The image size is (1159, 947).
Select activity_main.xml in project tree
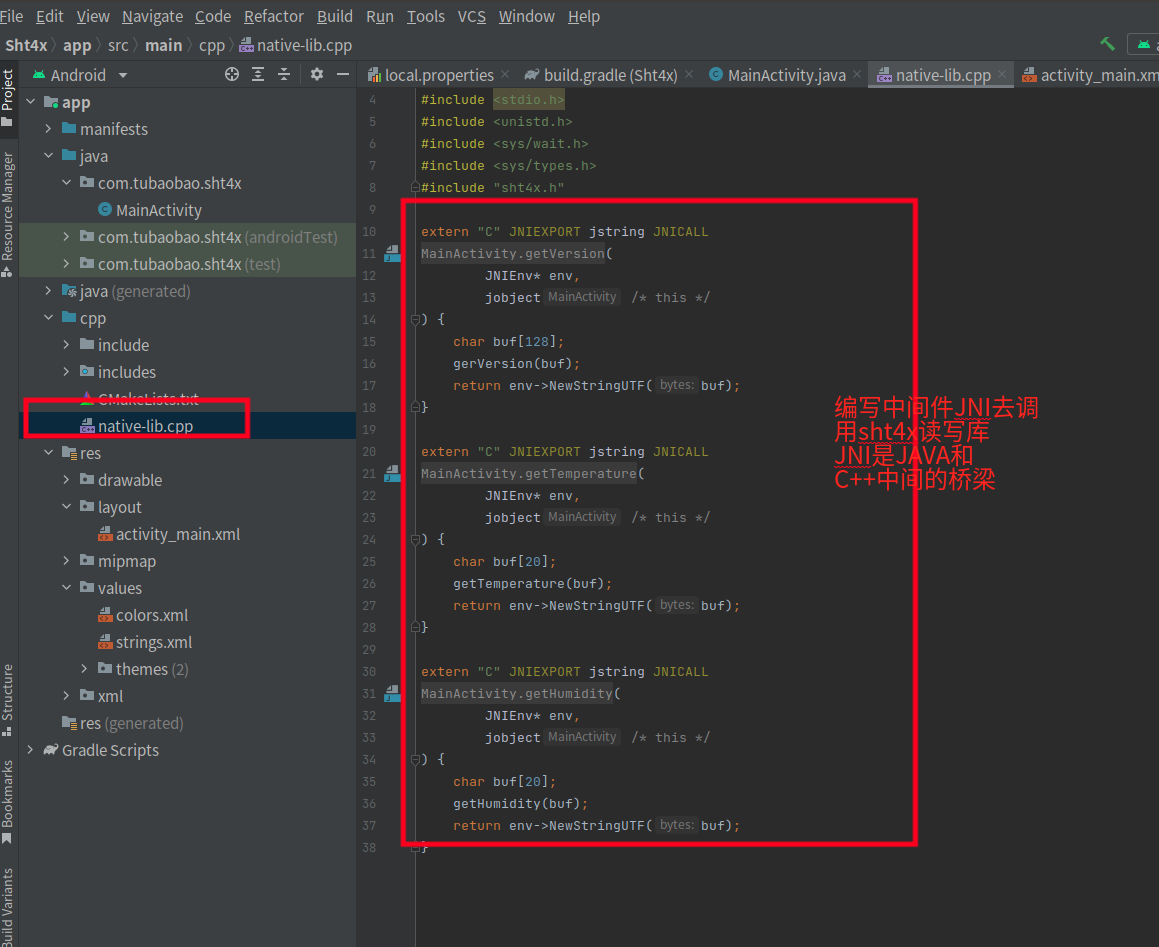[x=178, y=534]
